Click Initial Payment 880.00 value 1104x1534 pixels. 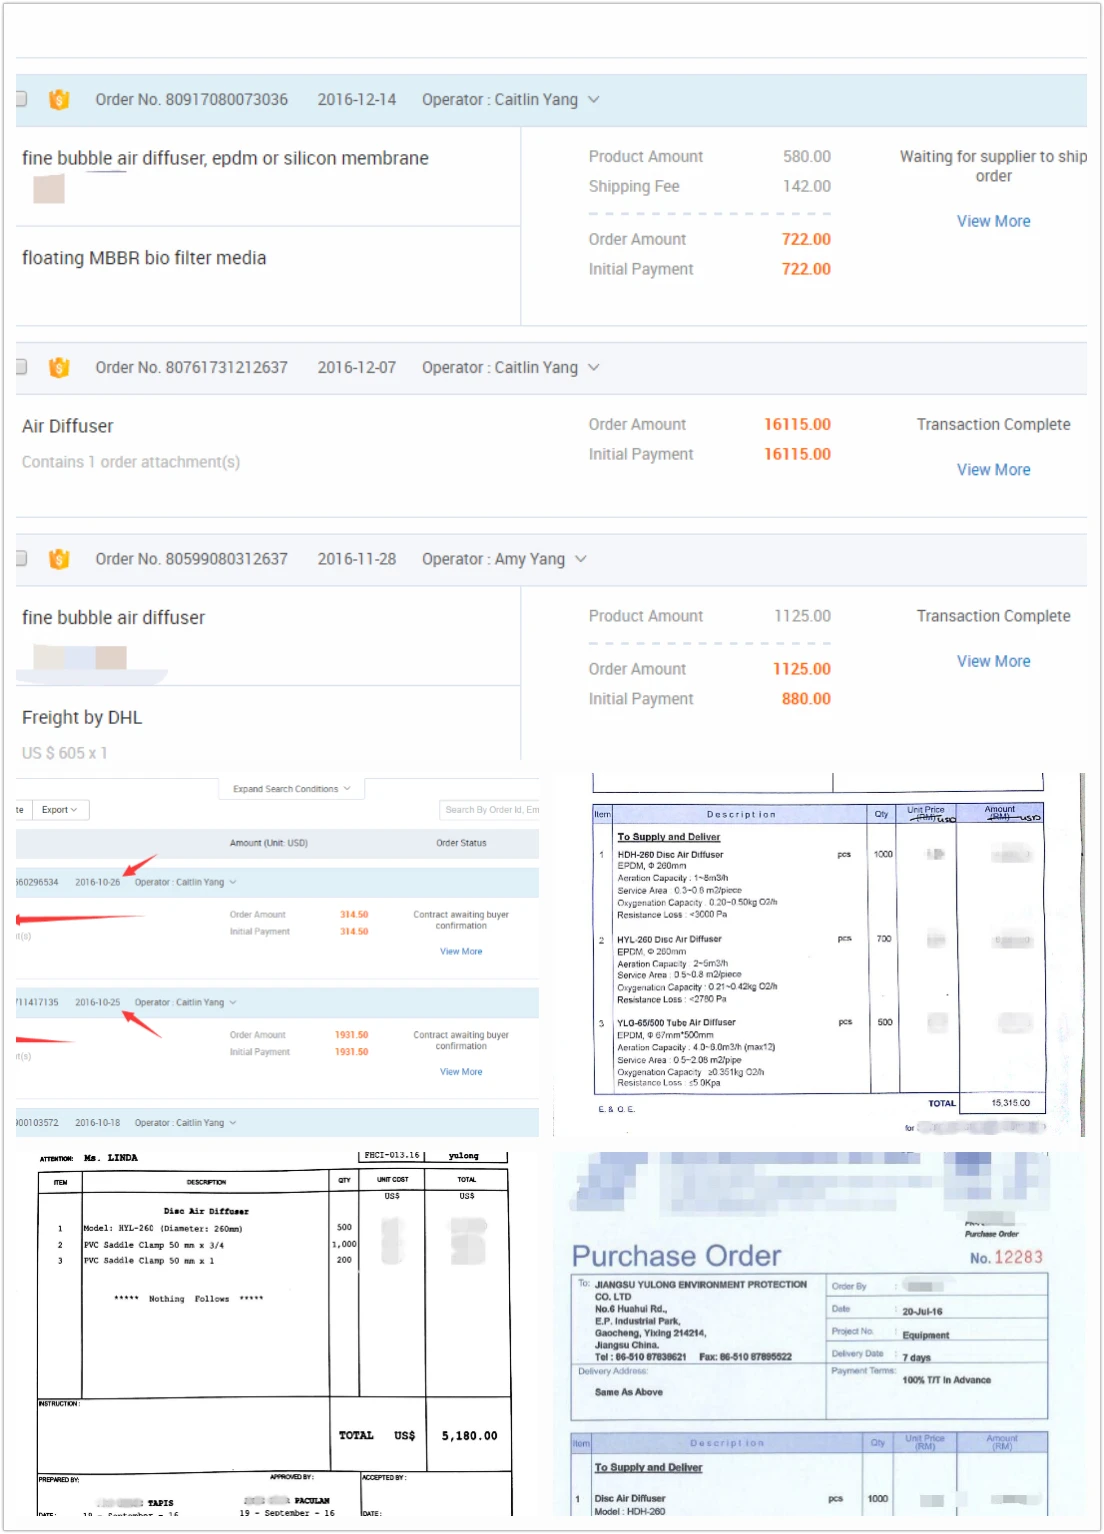click(x=806, y=699)
